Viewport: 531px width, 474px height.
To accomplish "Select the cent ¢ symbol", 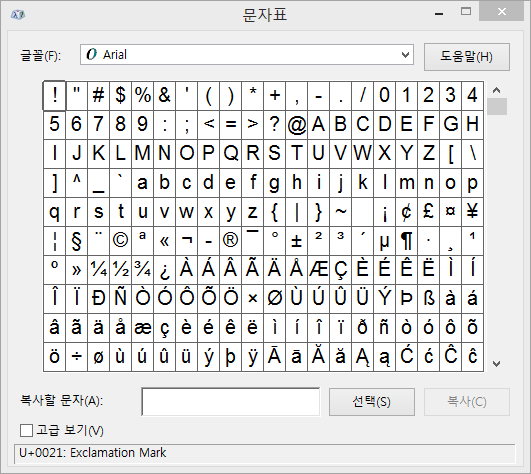I will click(406, 212).
